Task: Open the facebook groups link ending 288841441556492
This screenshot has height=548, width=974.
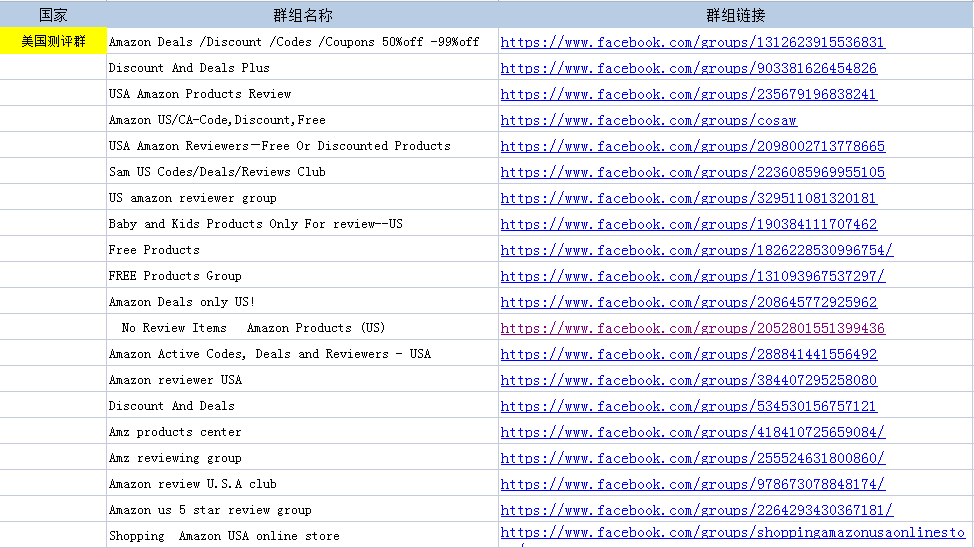Action: [689, 354]
